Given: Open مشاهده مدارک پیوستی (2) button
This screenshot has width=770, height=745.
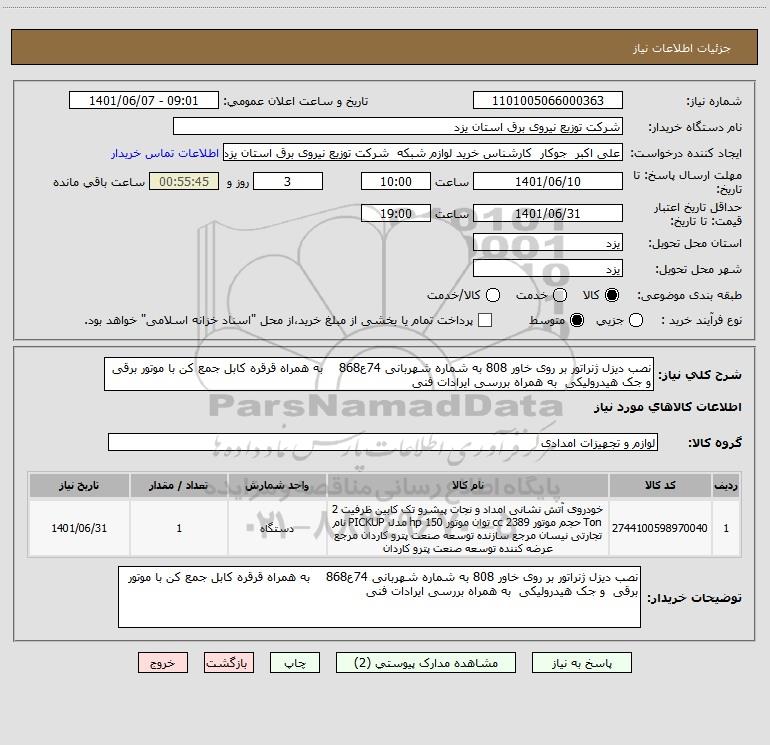Looking at the screenshot, I should (x=426, y=663).
